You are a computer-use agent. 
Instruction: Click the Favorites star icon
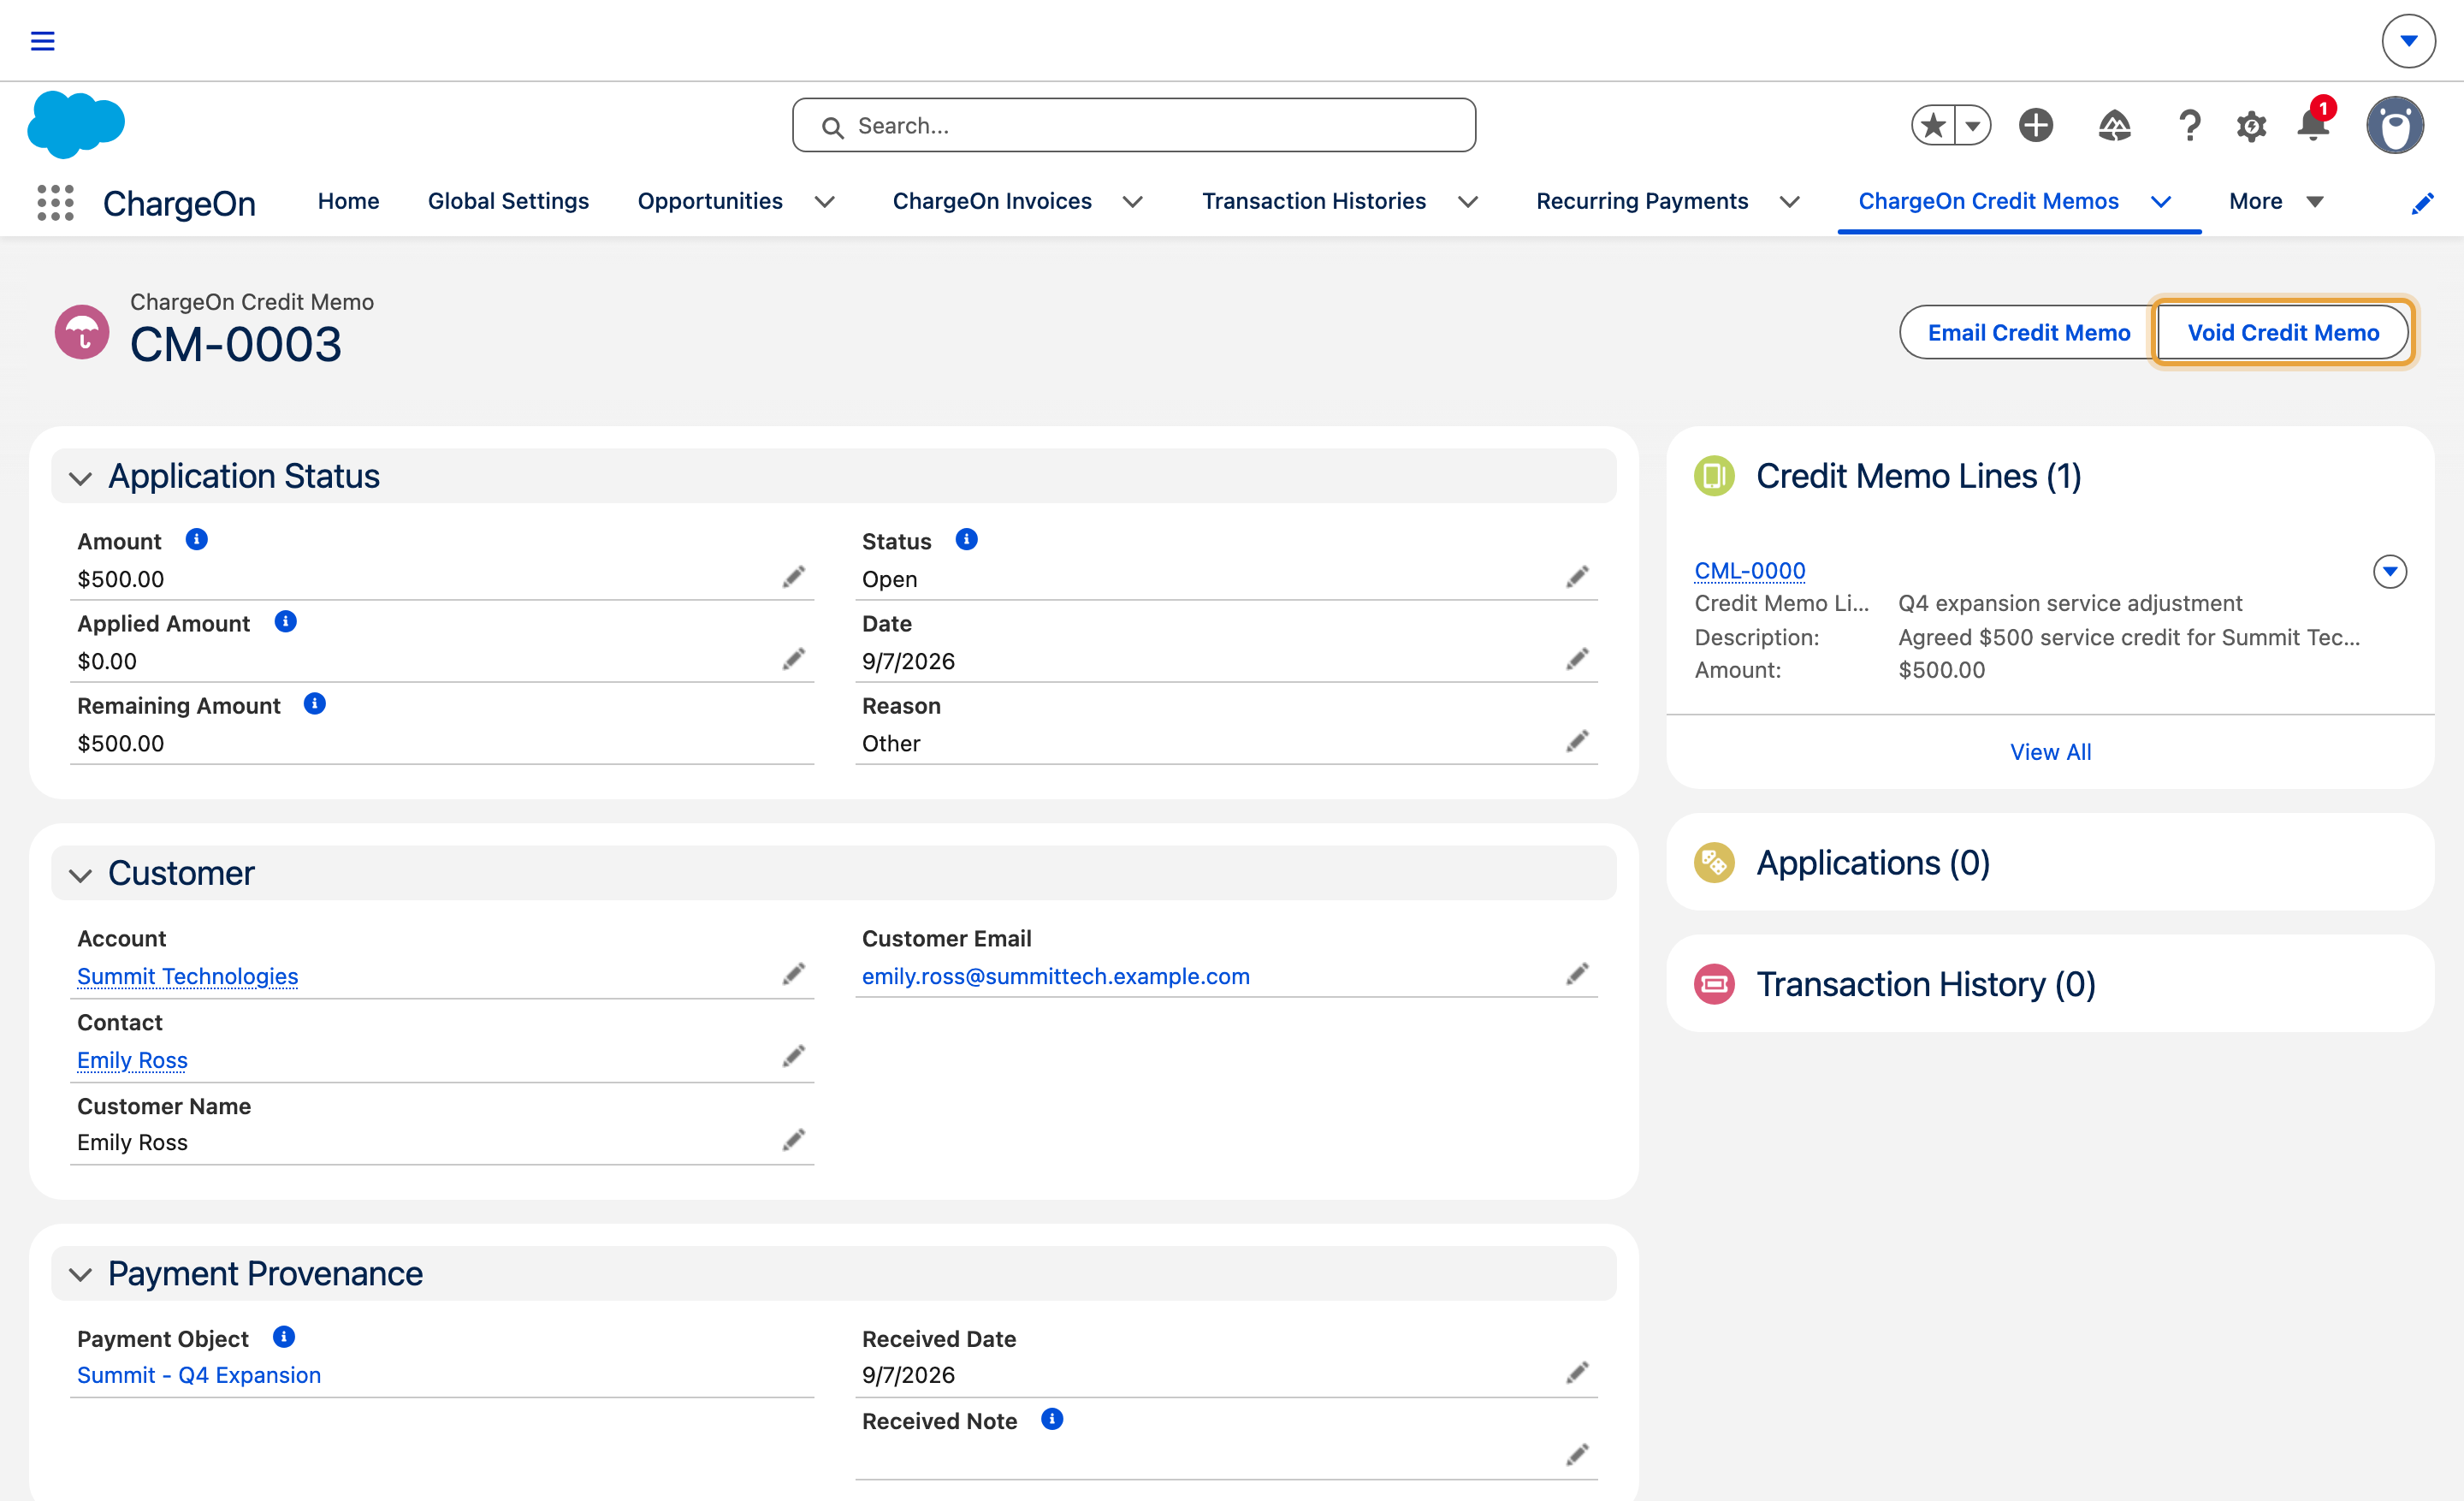click(x=1933, y=126)
